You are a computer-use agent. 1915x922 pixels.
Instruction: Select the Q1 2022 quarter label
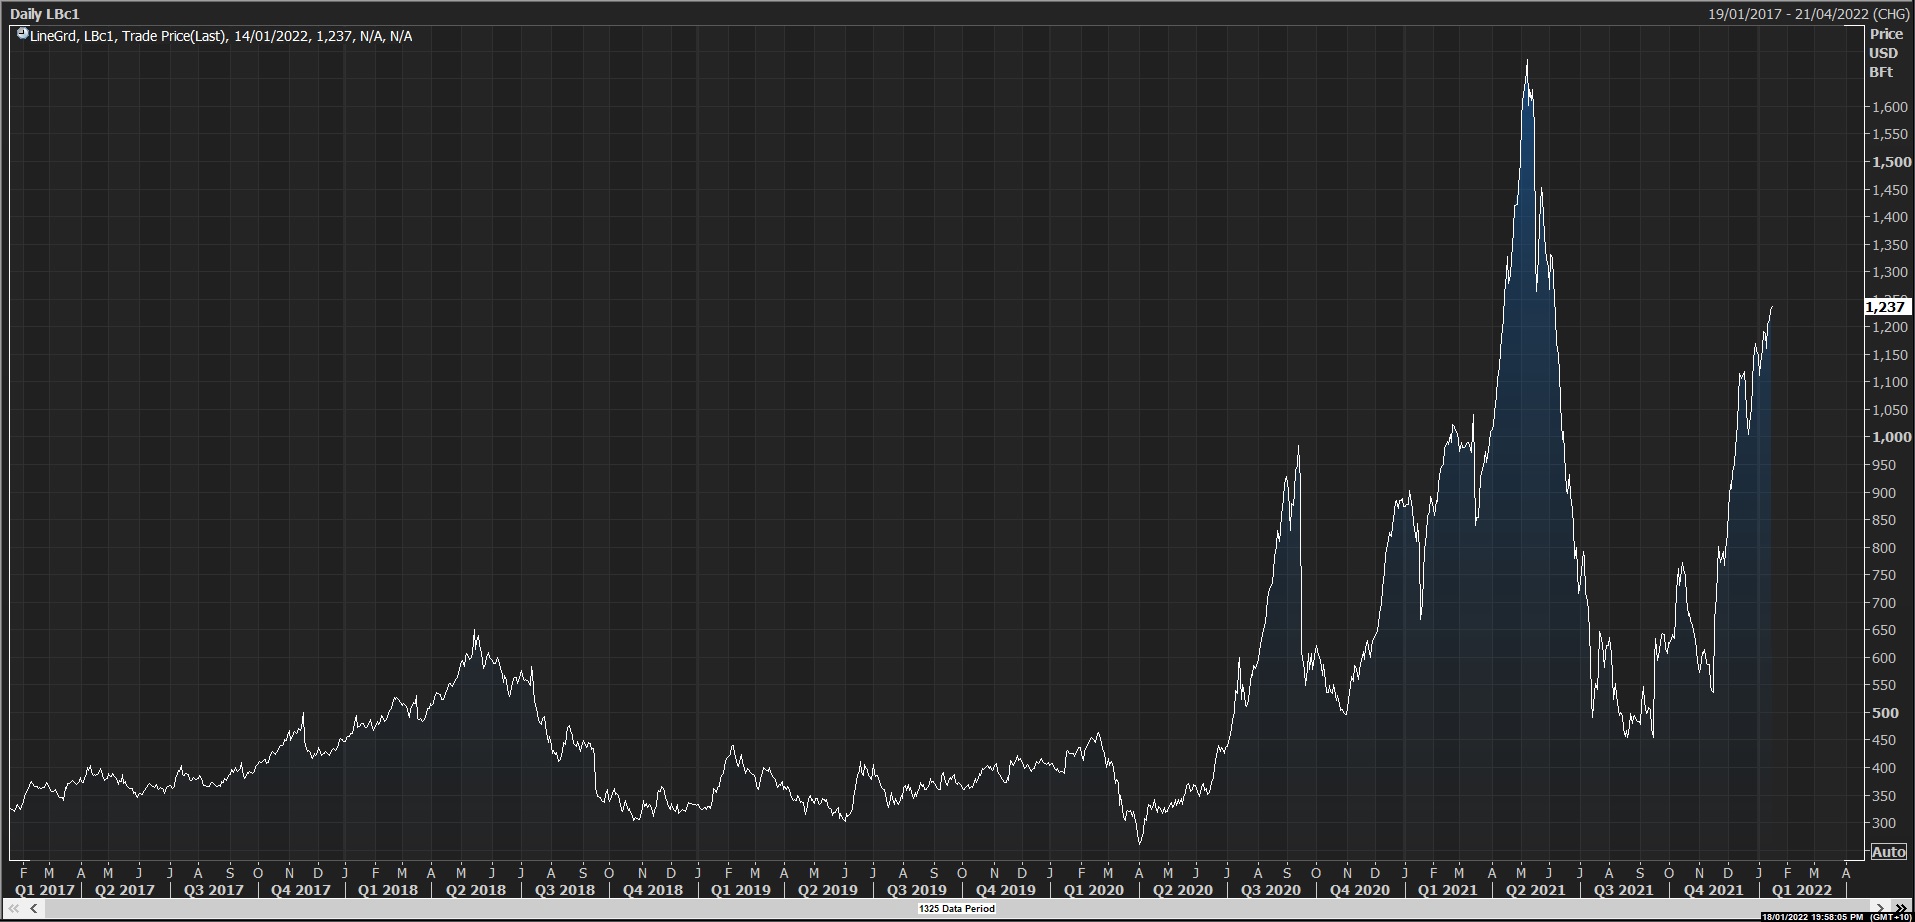[x=1801, y=890]
